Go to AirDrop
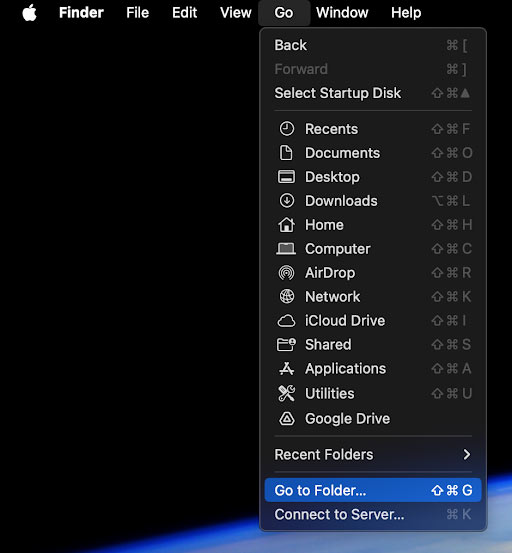The width and height of the screenshot is (512, 553). coord(373,273)
